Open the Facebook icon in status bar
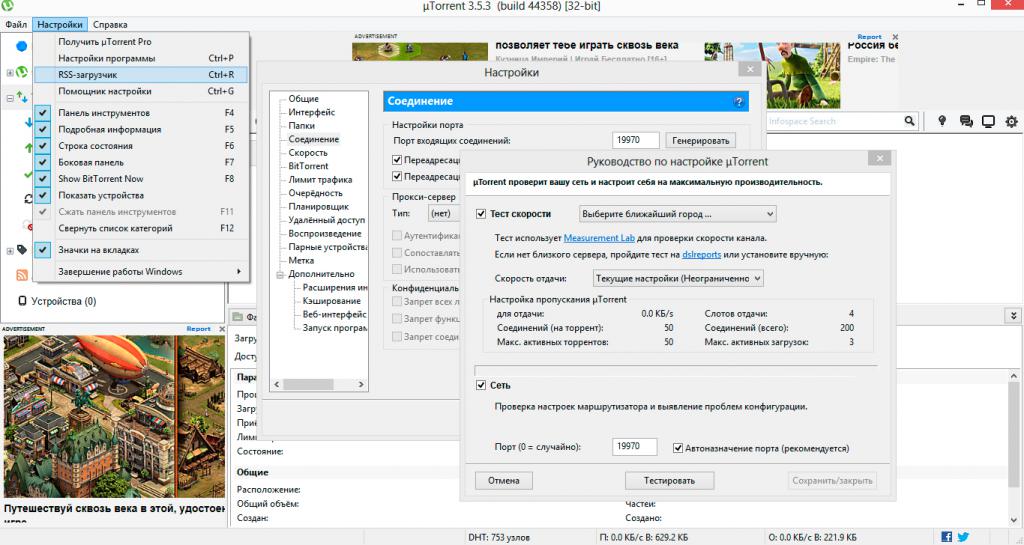The height and width of the screenshot is (545, 1024). tap(946, 537)
